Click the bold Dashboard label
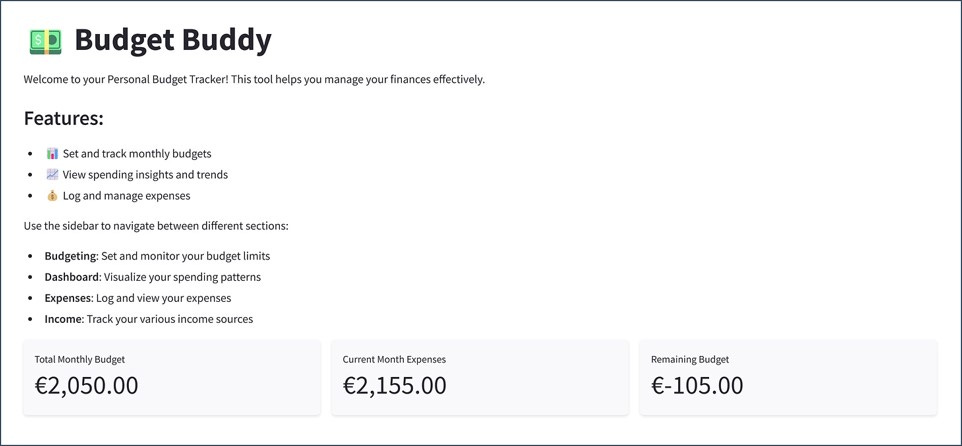Viewport: 962px width, 446px height. click(x=71, y=277)
